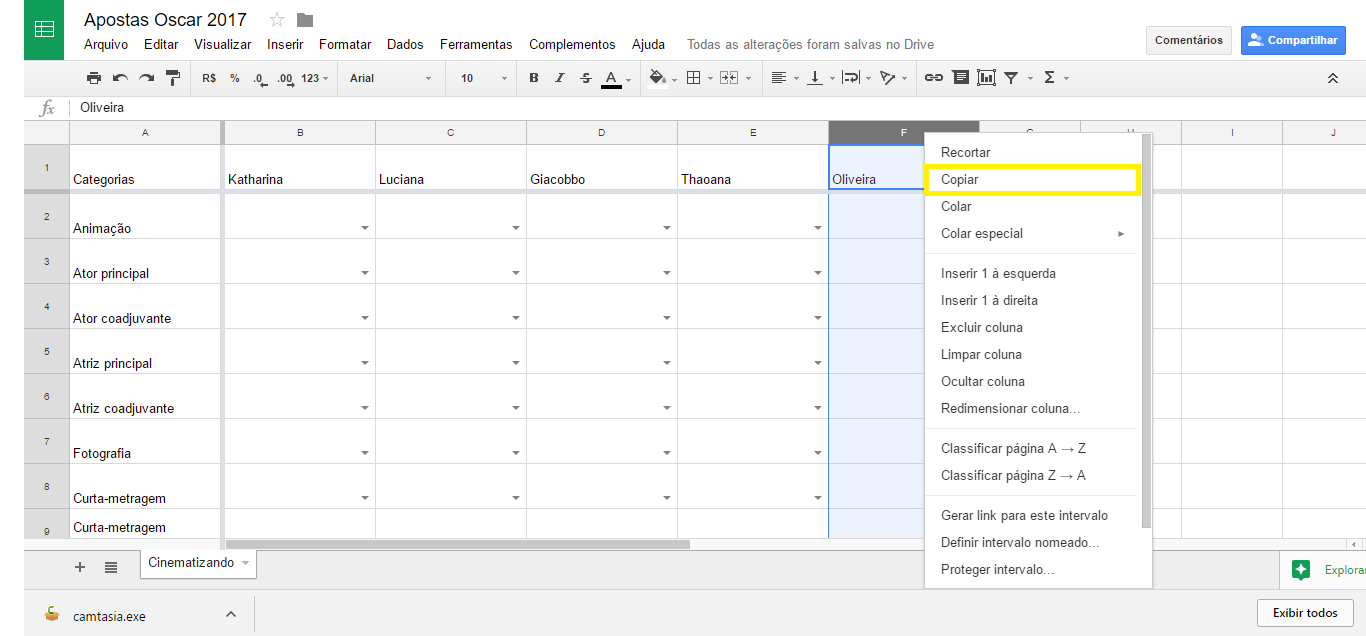Open the move-to-folder icon

(x=305, y=20)
